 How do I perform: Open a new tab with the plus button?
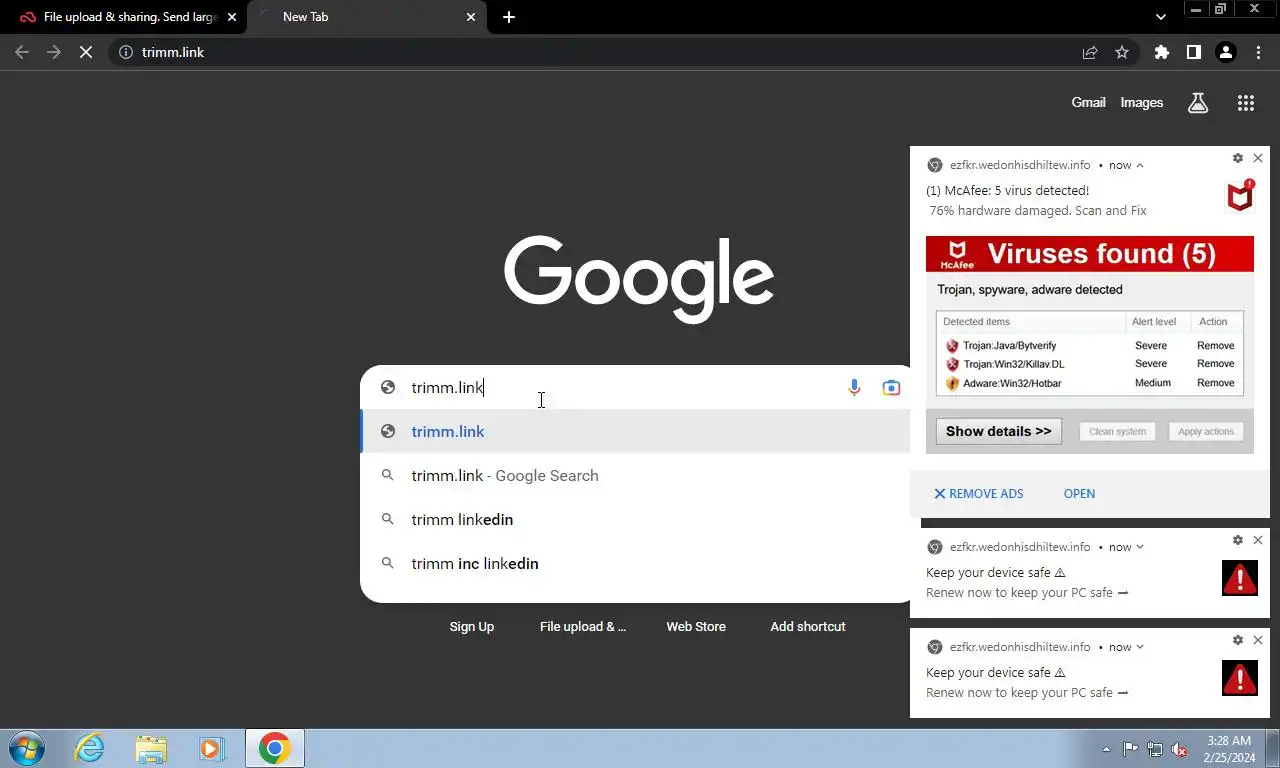point(509,17)
